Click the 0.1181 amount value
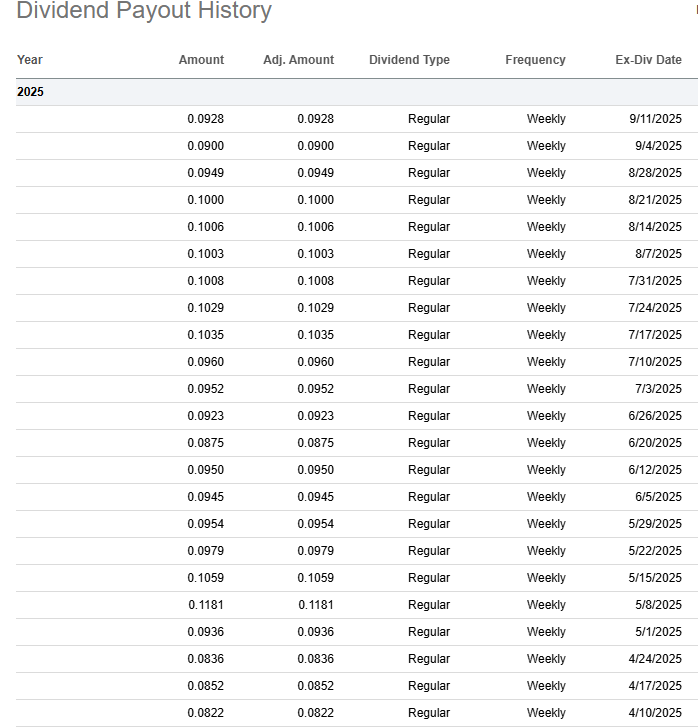This screenshot has width=698, height=727. point(206,605)
